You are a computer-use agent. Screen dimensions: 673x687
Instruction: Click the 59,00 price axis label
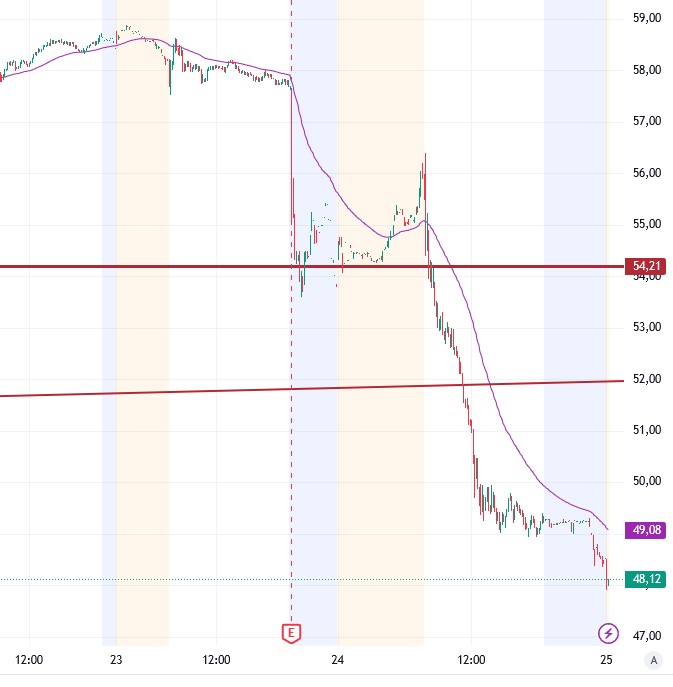649,18
